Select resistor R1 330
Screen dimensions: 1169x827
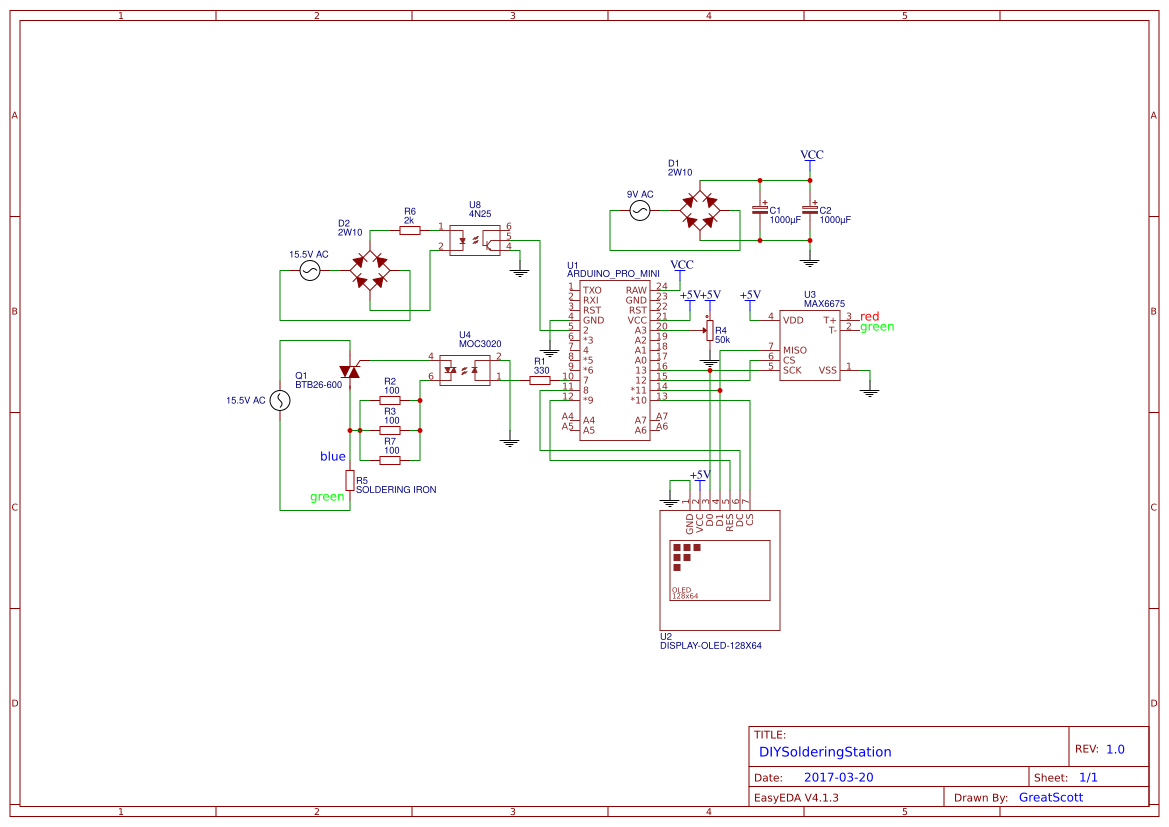[x=538, y=378]
